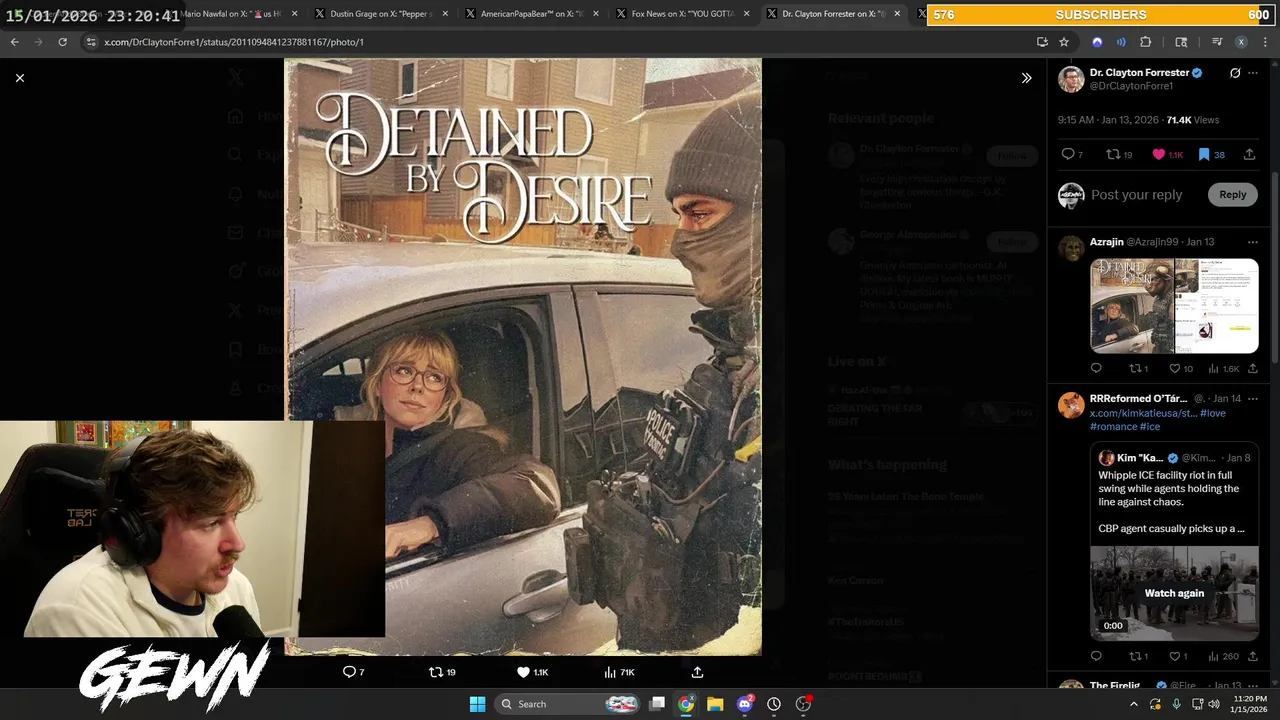Open Azrajin's profile avatar

click(x=1071, y=248)
